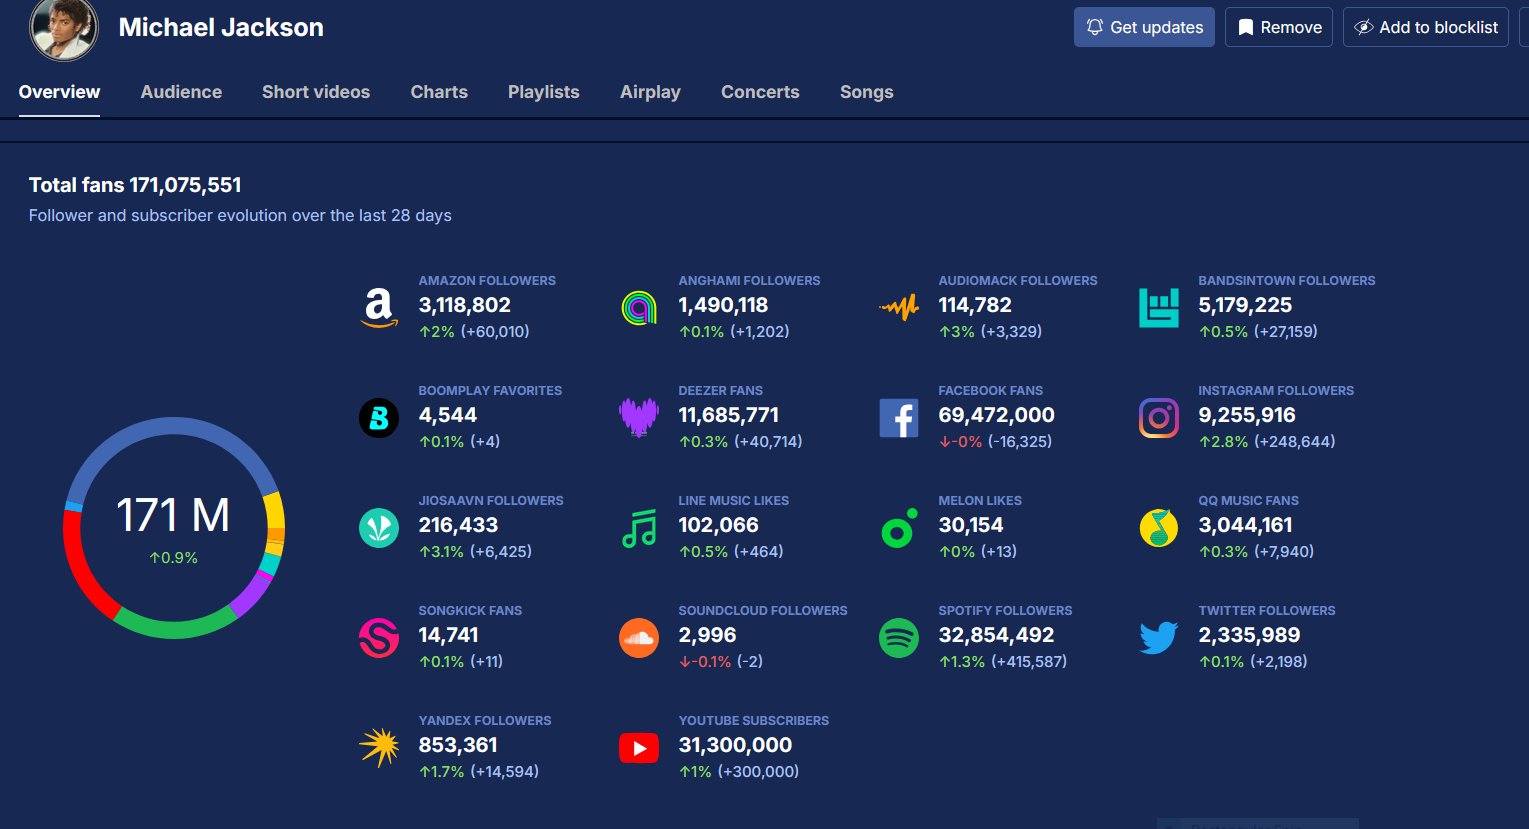Click the MELON LIKES label
1529x829 pixels.
980,500
